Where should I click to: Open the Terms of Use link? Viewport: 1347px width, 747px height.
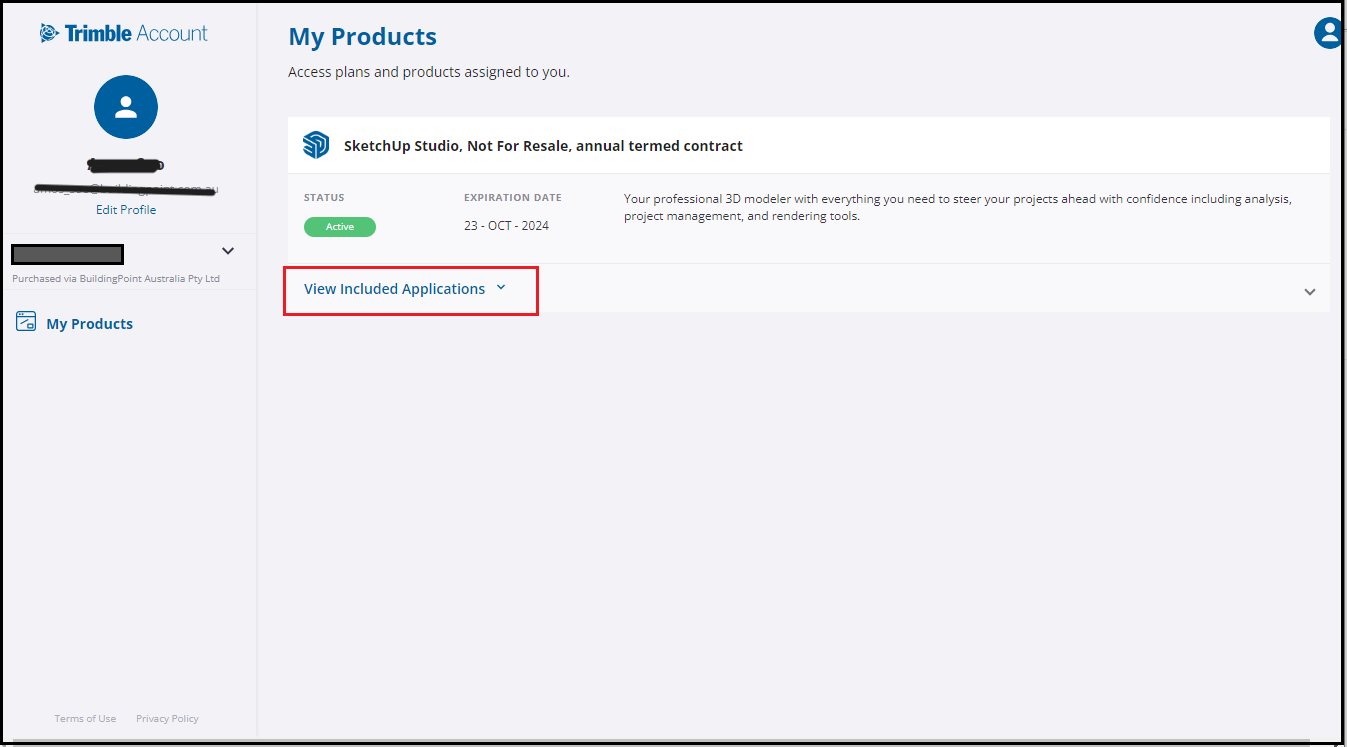(85, 718)
